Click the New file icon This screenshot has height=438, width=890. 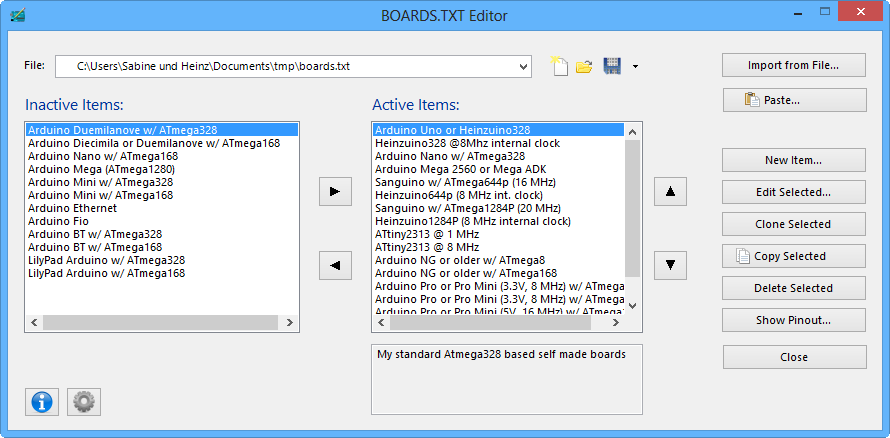(559, 66)
